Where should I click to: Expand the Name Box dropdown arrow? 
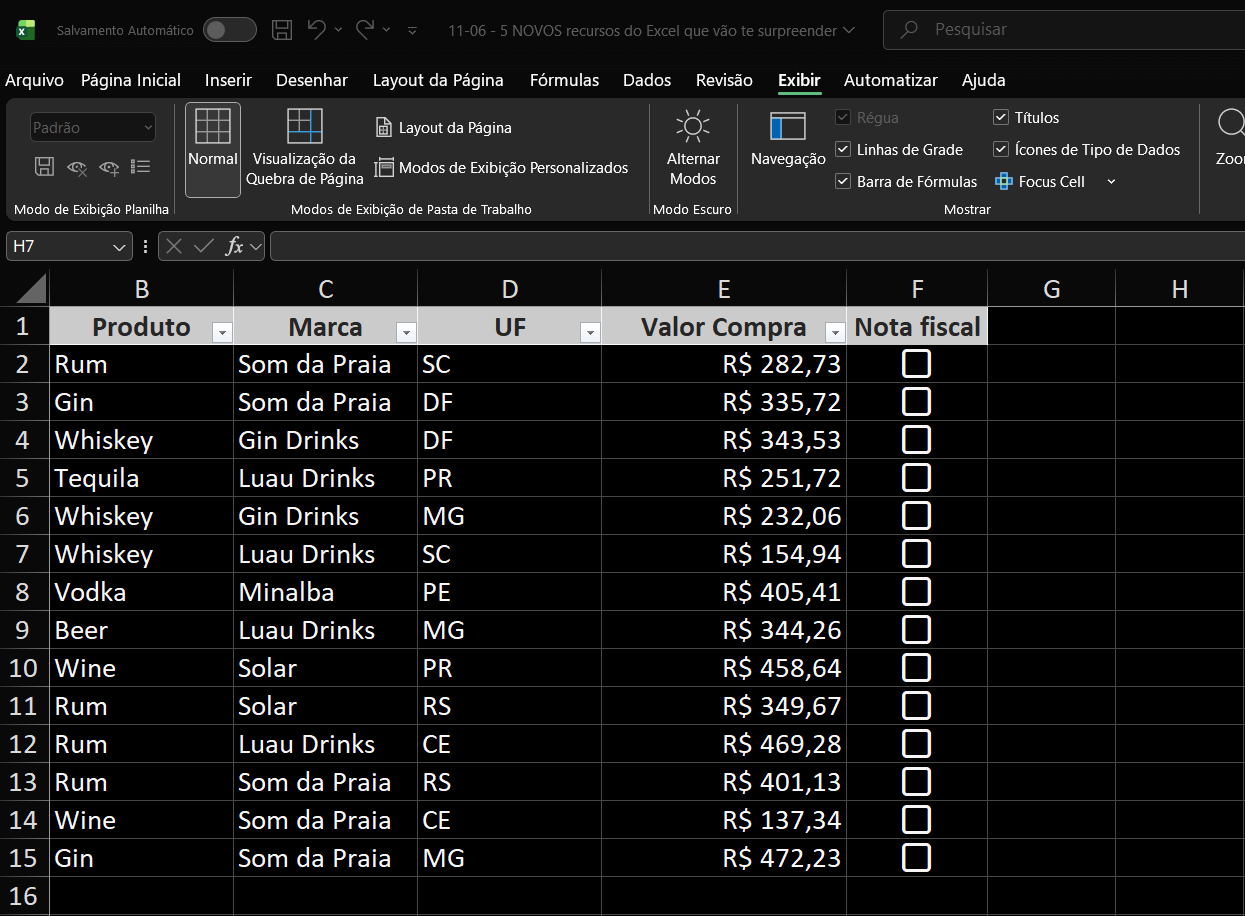120,246
